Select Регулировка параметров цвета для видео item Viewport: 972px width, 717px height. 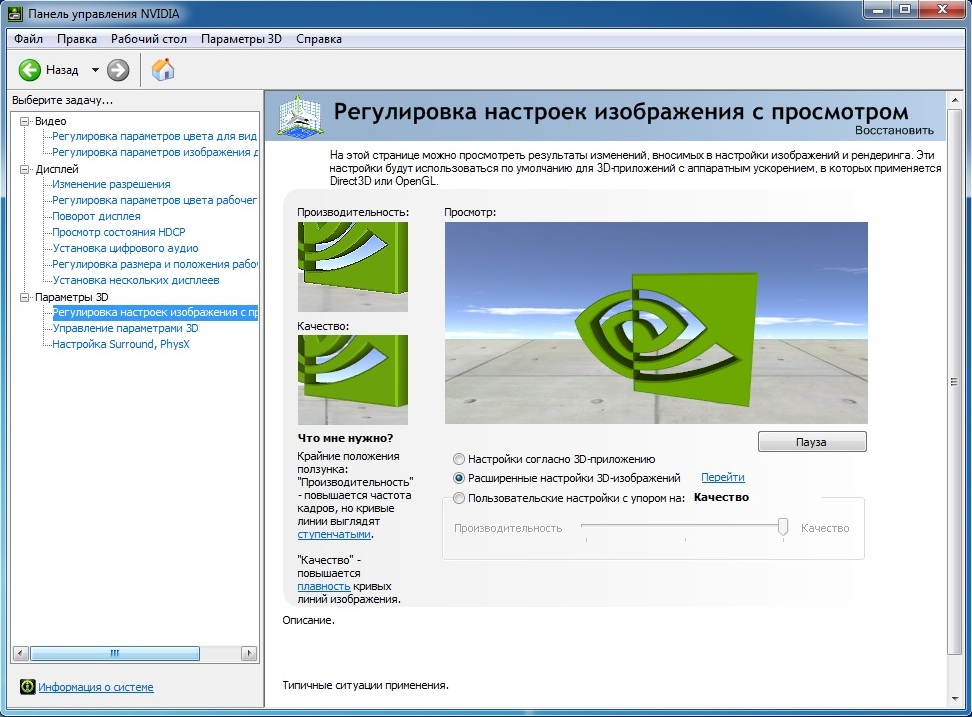[154, 136]
